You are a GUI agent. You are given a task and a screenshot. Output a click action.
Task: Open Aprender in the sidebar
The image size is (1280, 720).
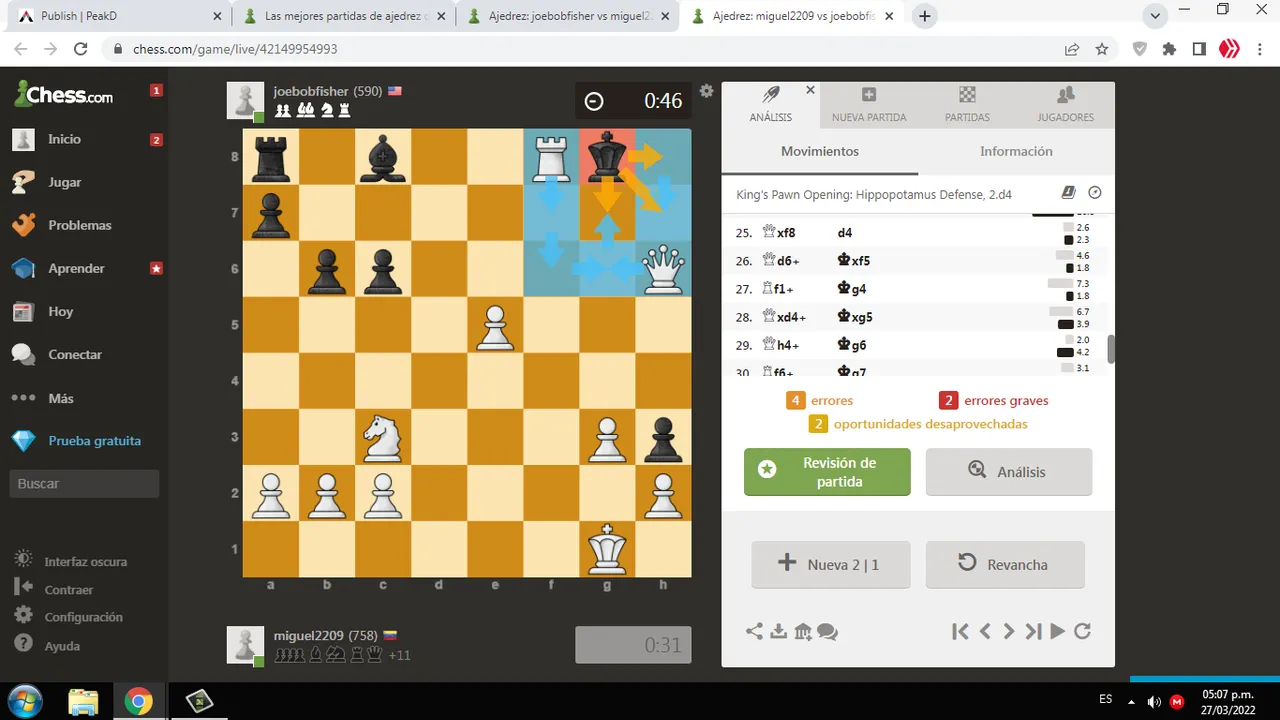(x=76, y=268)
